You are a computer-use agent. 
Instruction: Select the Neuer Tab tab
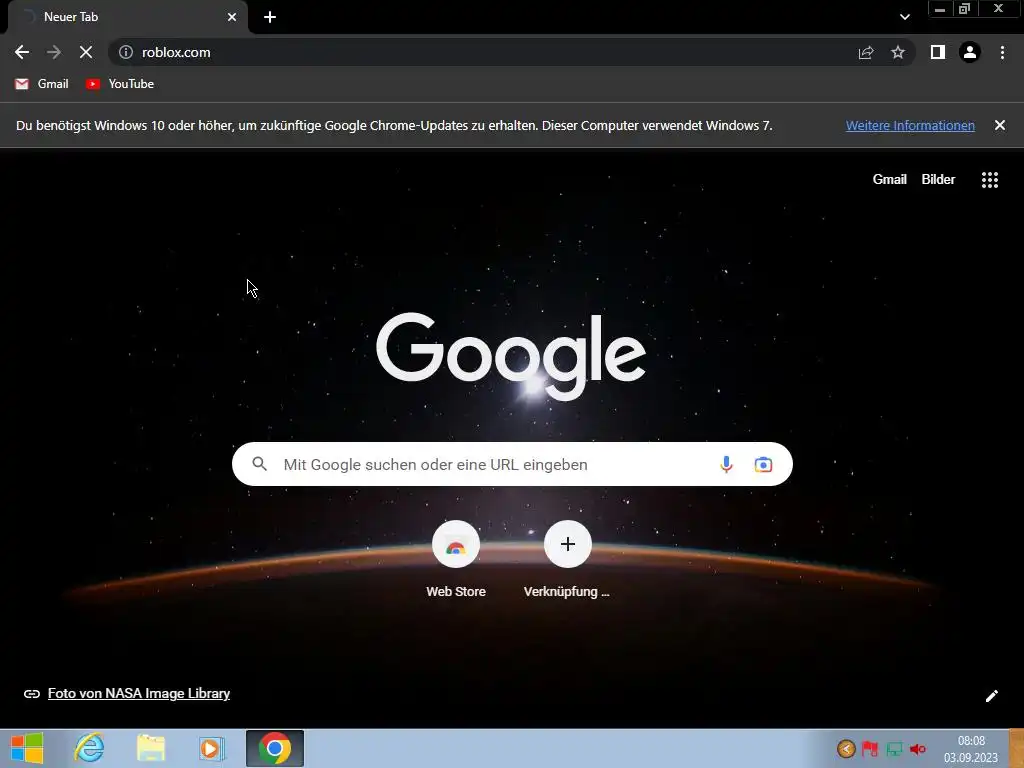128,17
